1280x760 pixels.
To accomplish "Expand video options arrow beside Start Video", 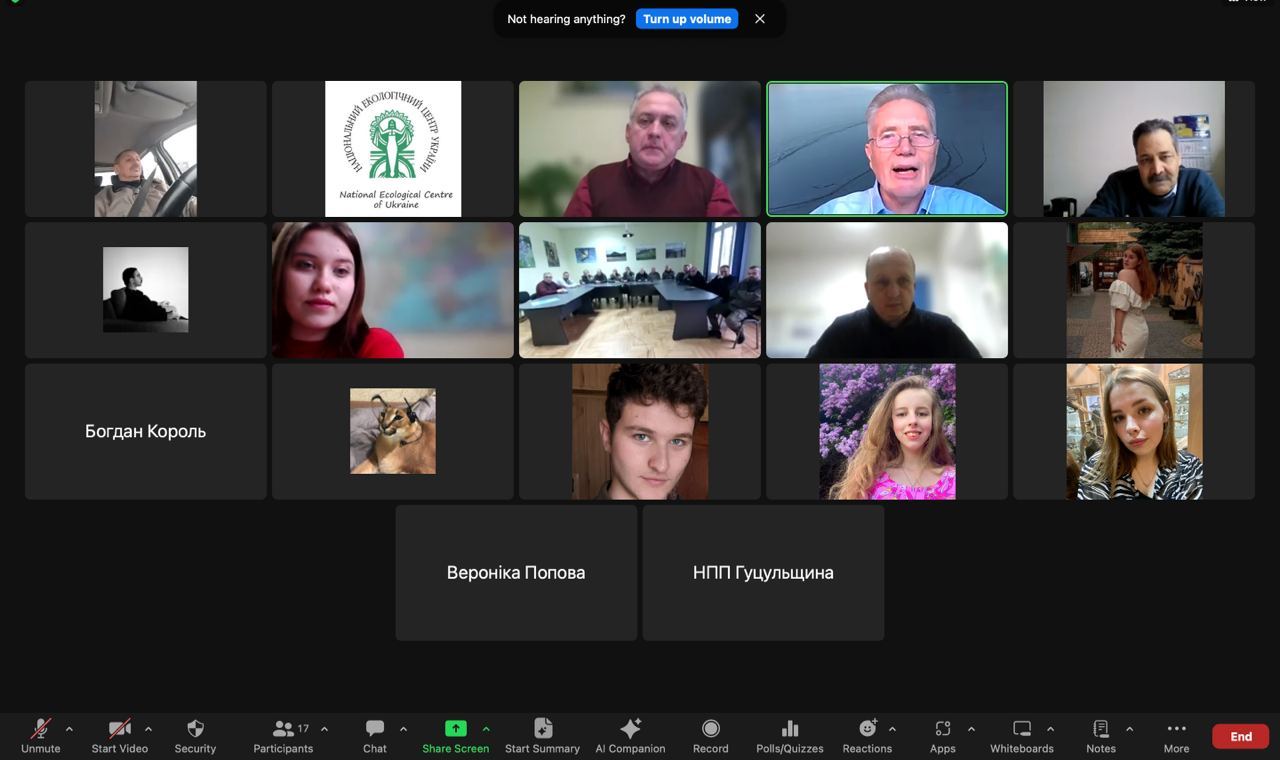I will [x=148, y=729].
